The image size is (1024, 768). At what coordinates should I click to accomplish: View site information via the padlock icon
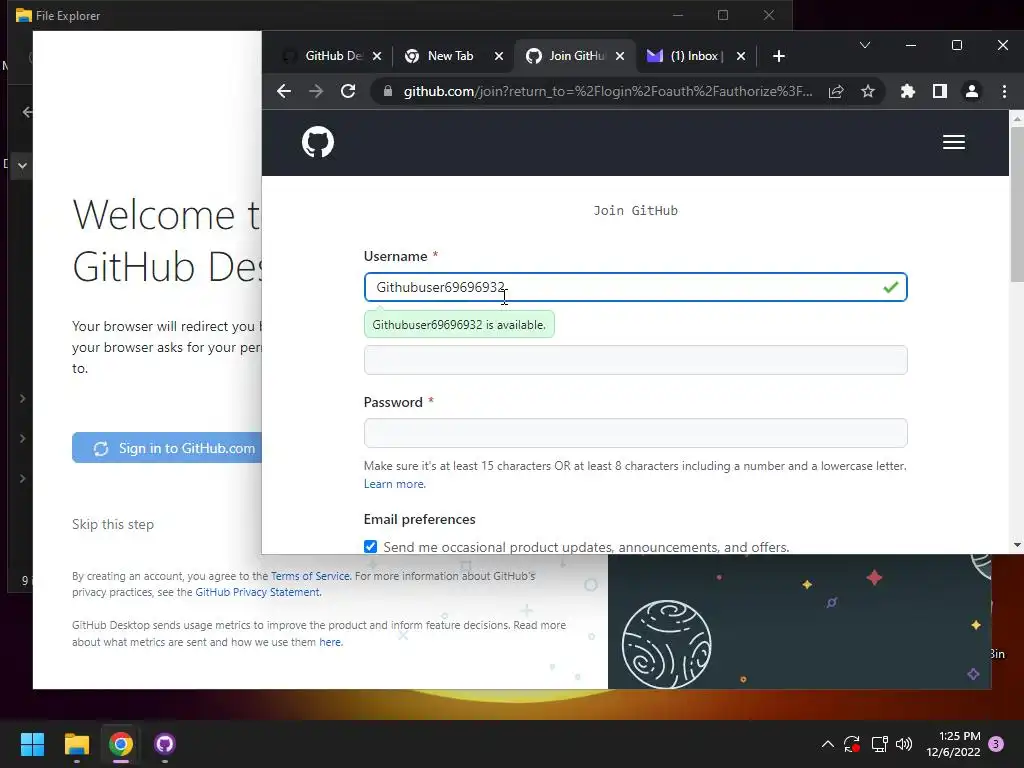pyautogui.click(x=388, y=91)
